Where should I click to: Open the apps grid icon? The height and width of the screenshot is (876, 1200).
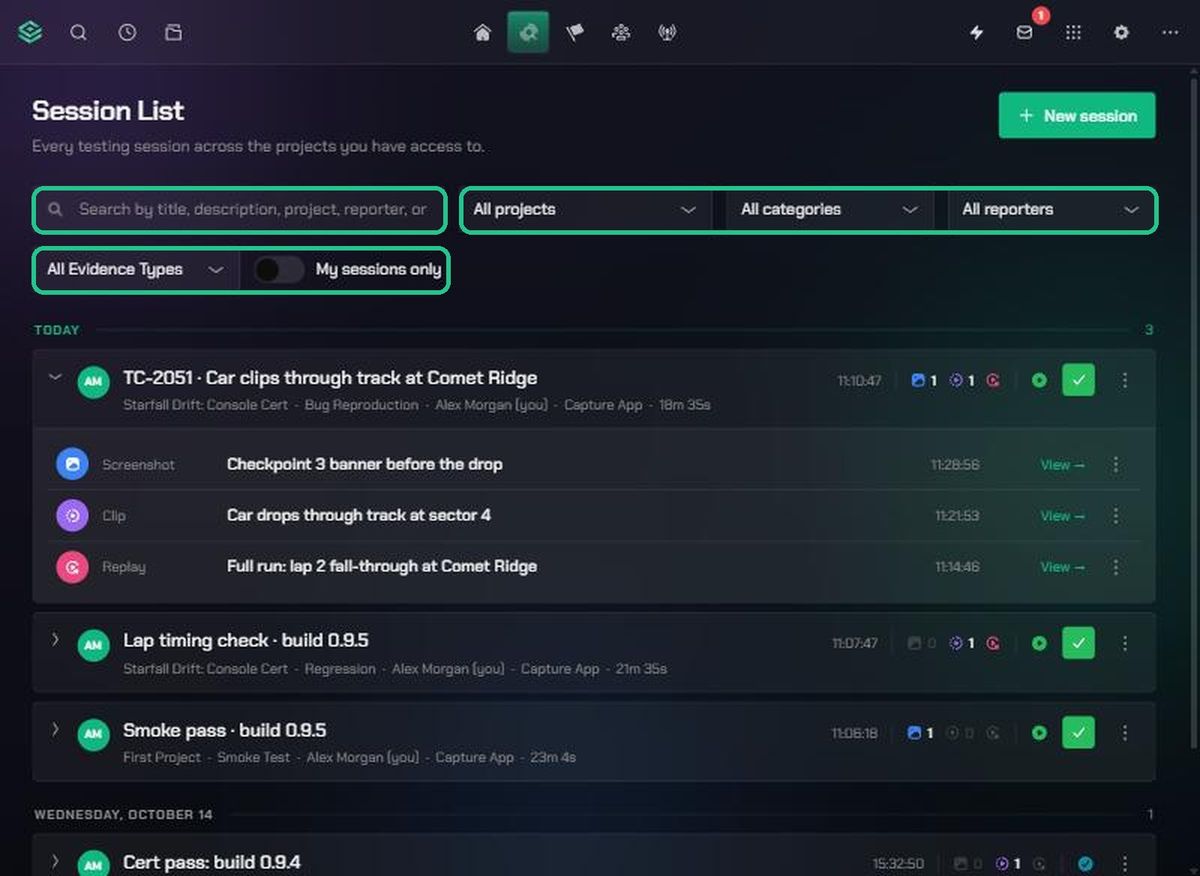[1073, 32]
